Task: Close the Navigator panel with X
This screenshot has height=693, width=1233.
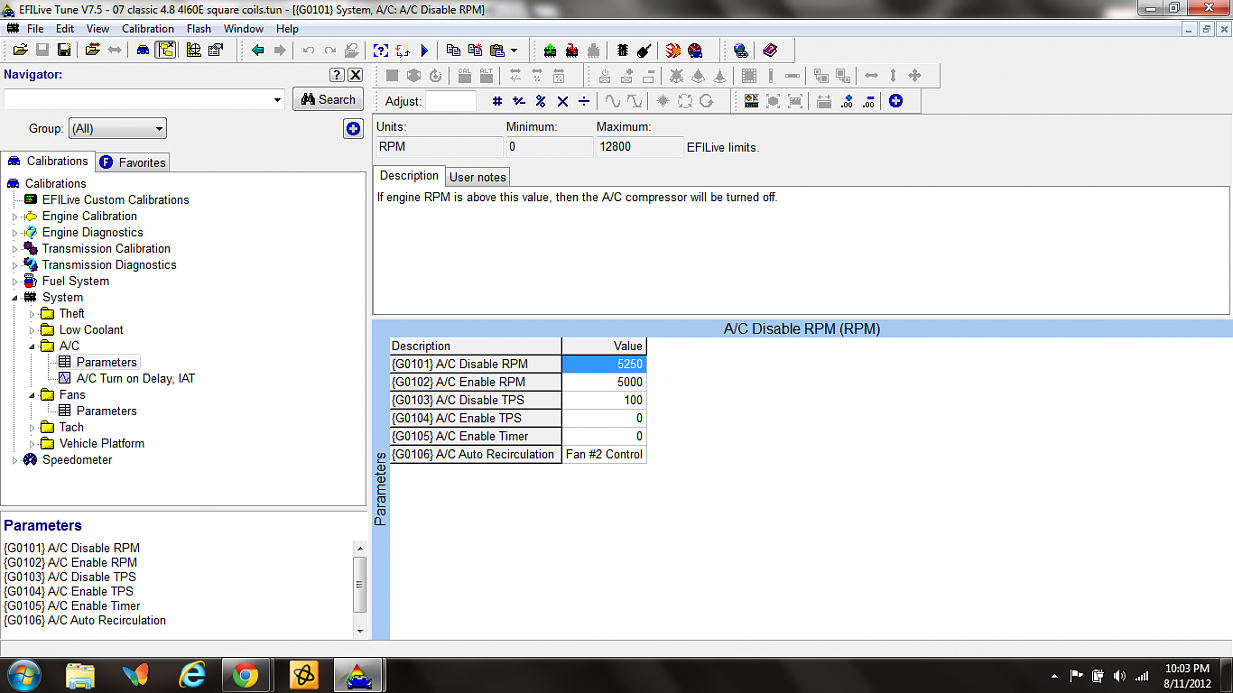Action: pyautogui.click(x=355, y=75)
